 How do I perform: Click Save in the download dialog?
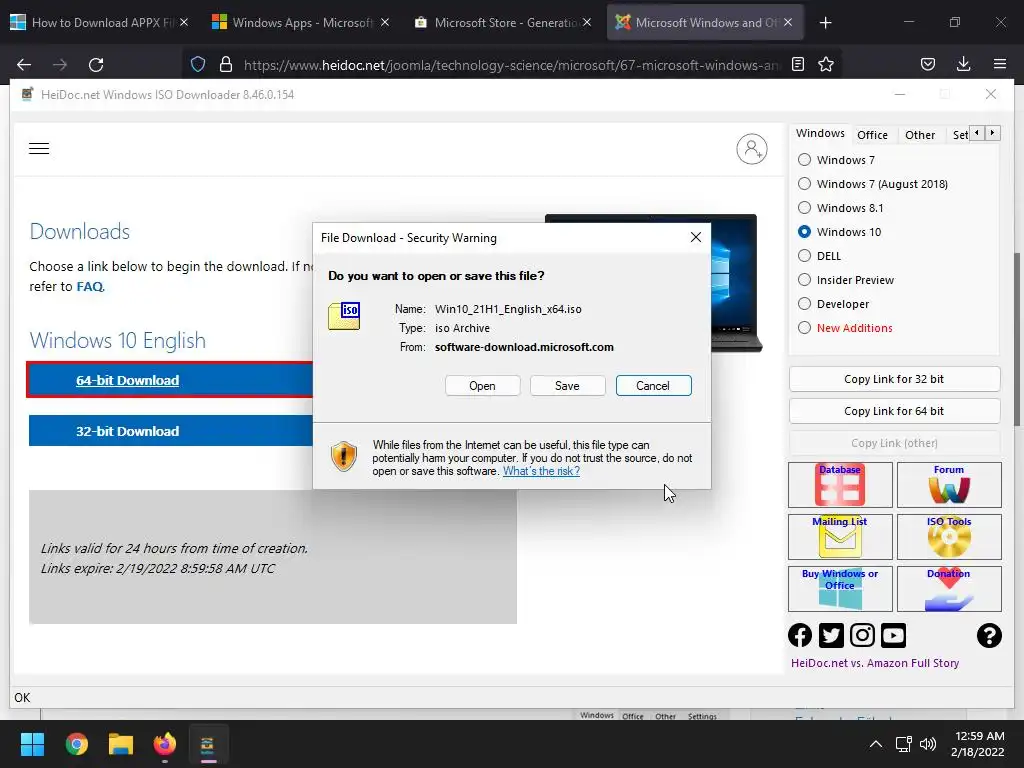[x=568, y=386]
